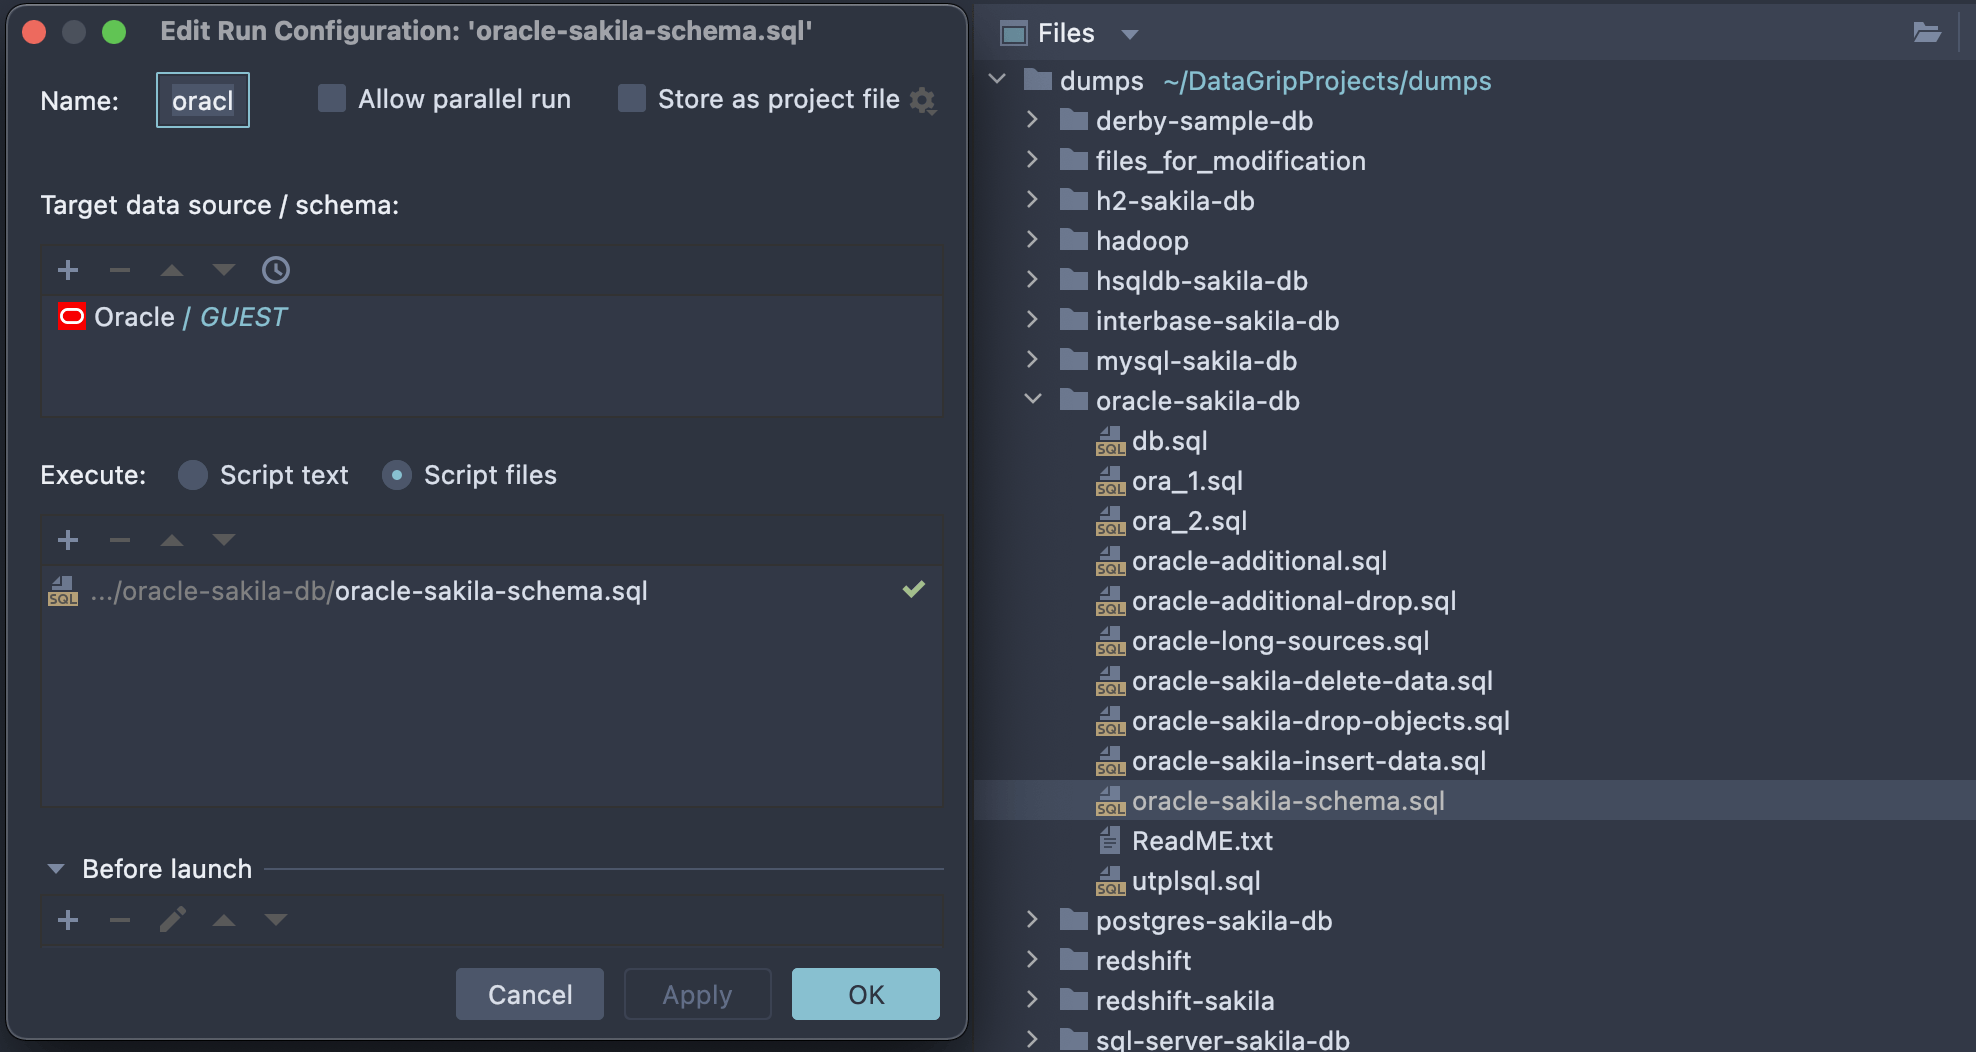The height and width of the screenshot is (1052, 1976).
Task: Move target data source down with arrow
Action: [224, 270]
